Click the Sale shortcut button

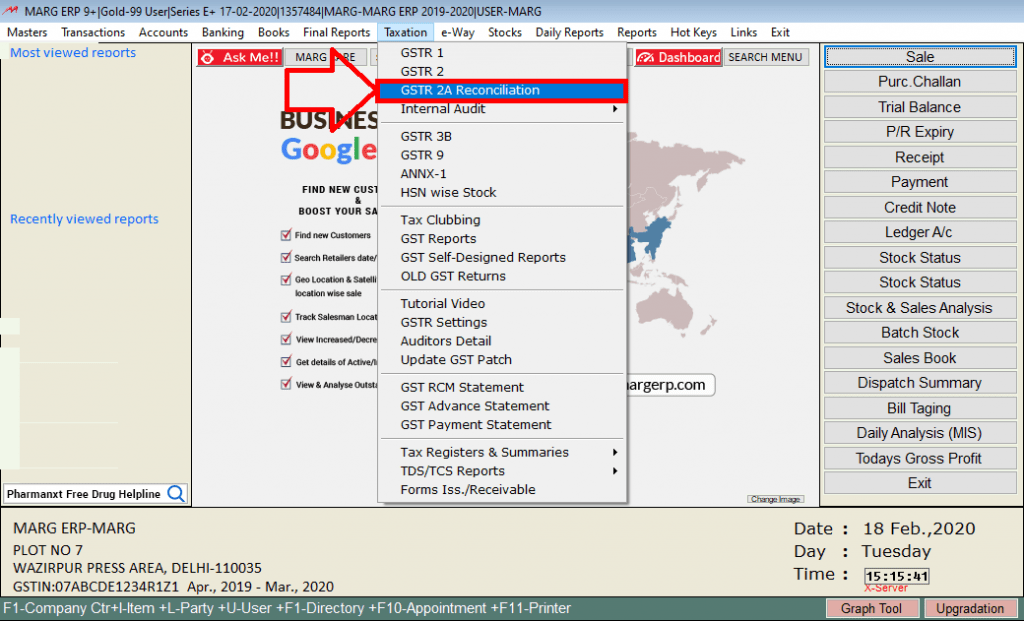coord(920,57)
